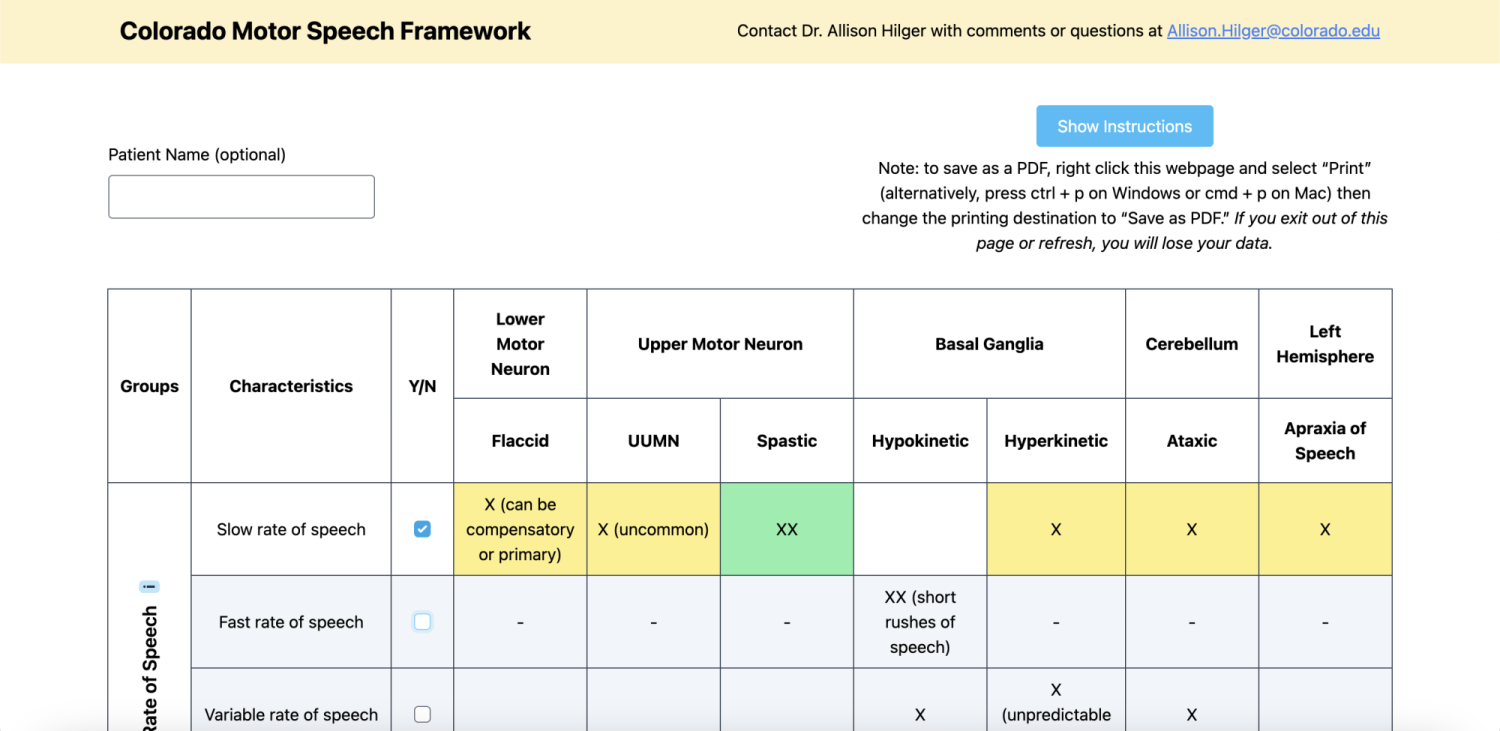The height and width of the screenshot is (731, 1500).
Task: Click the Slow rate of speech label
Action: [291, 529]
